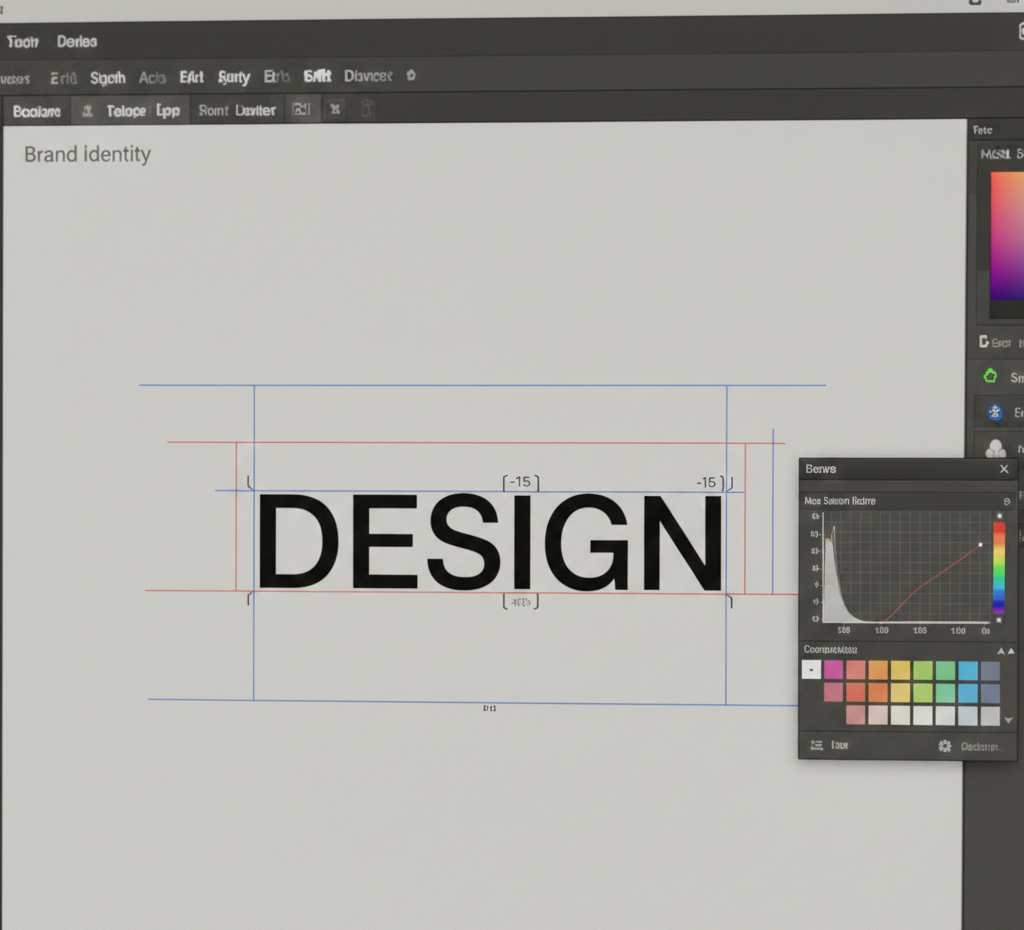Click small icon beside Mos Saloon header

click(1006, 501)
